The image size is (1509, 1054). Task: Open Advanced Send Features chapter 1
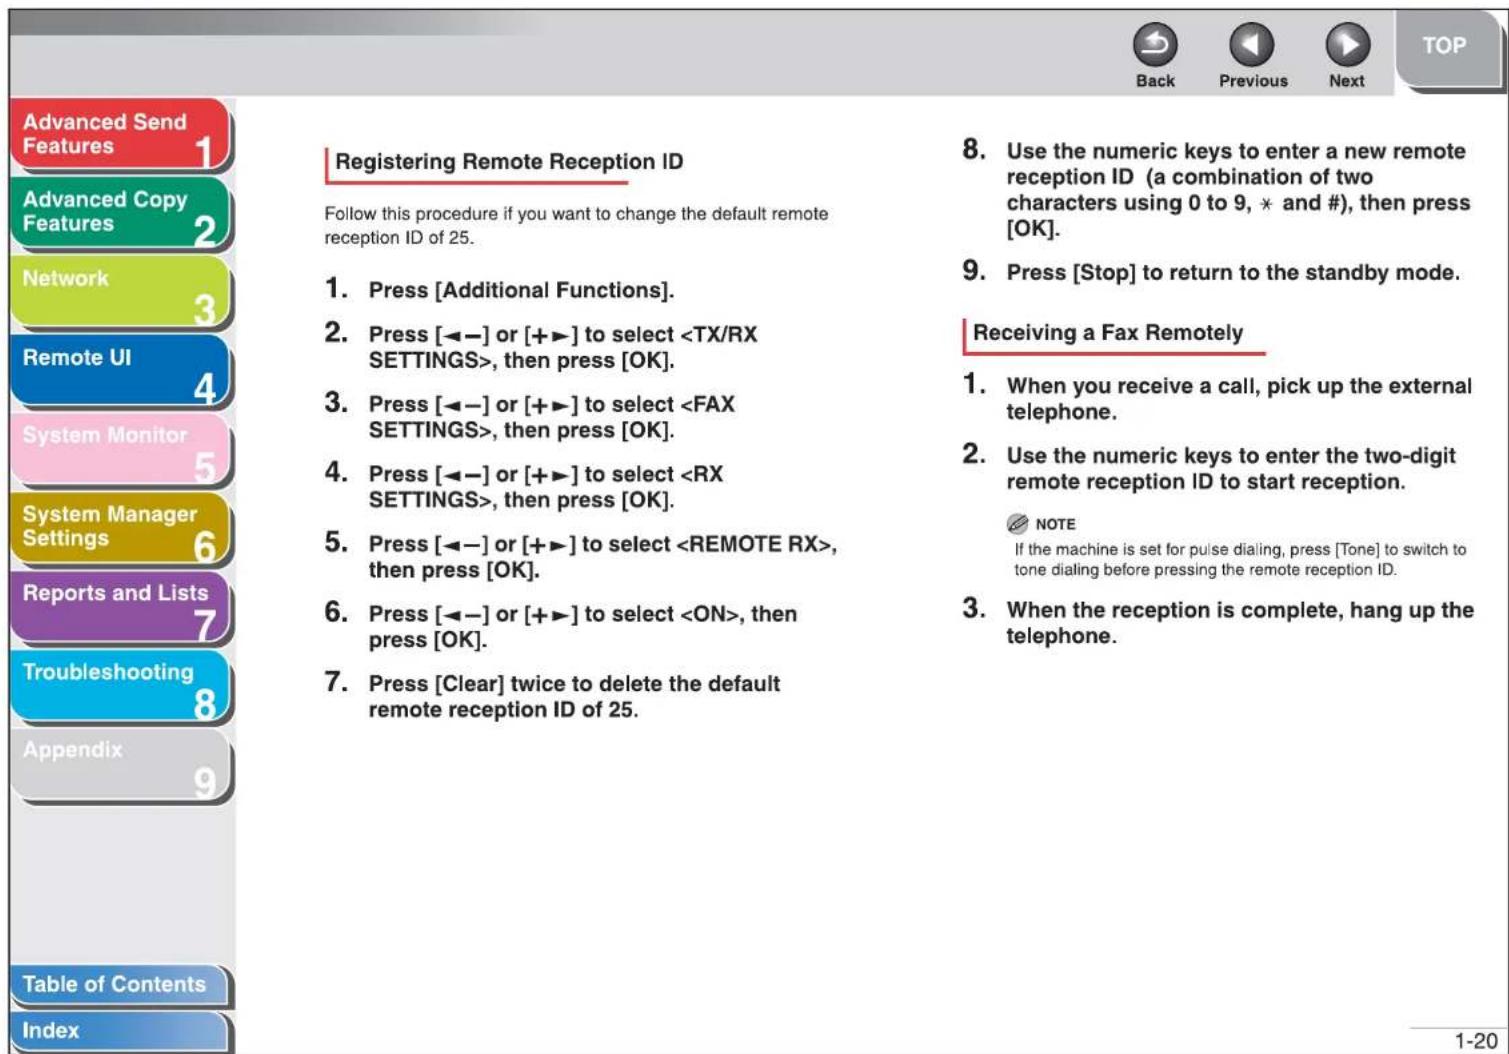coord(120,135)
